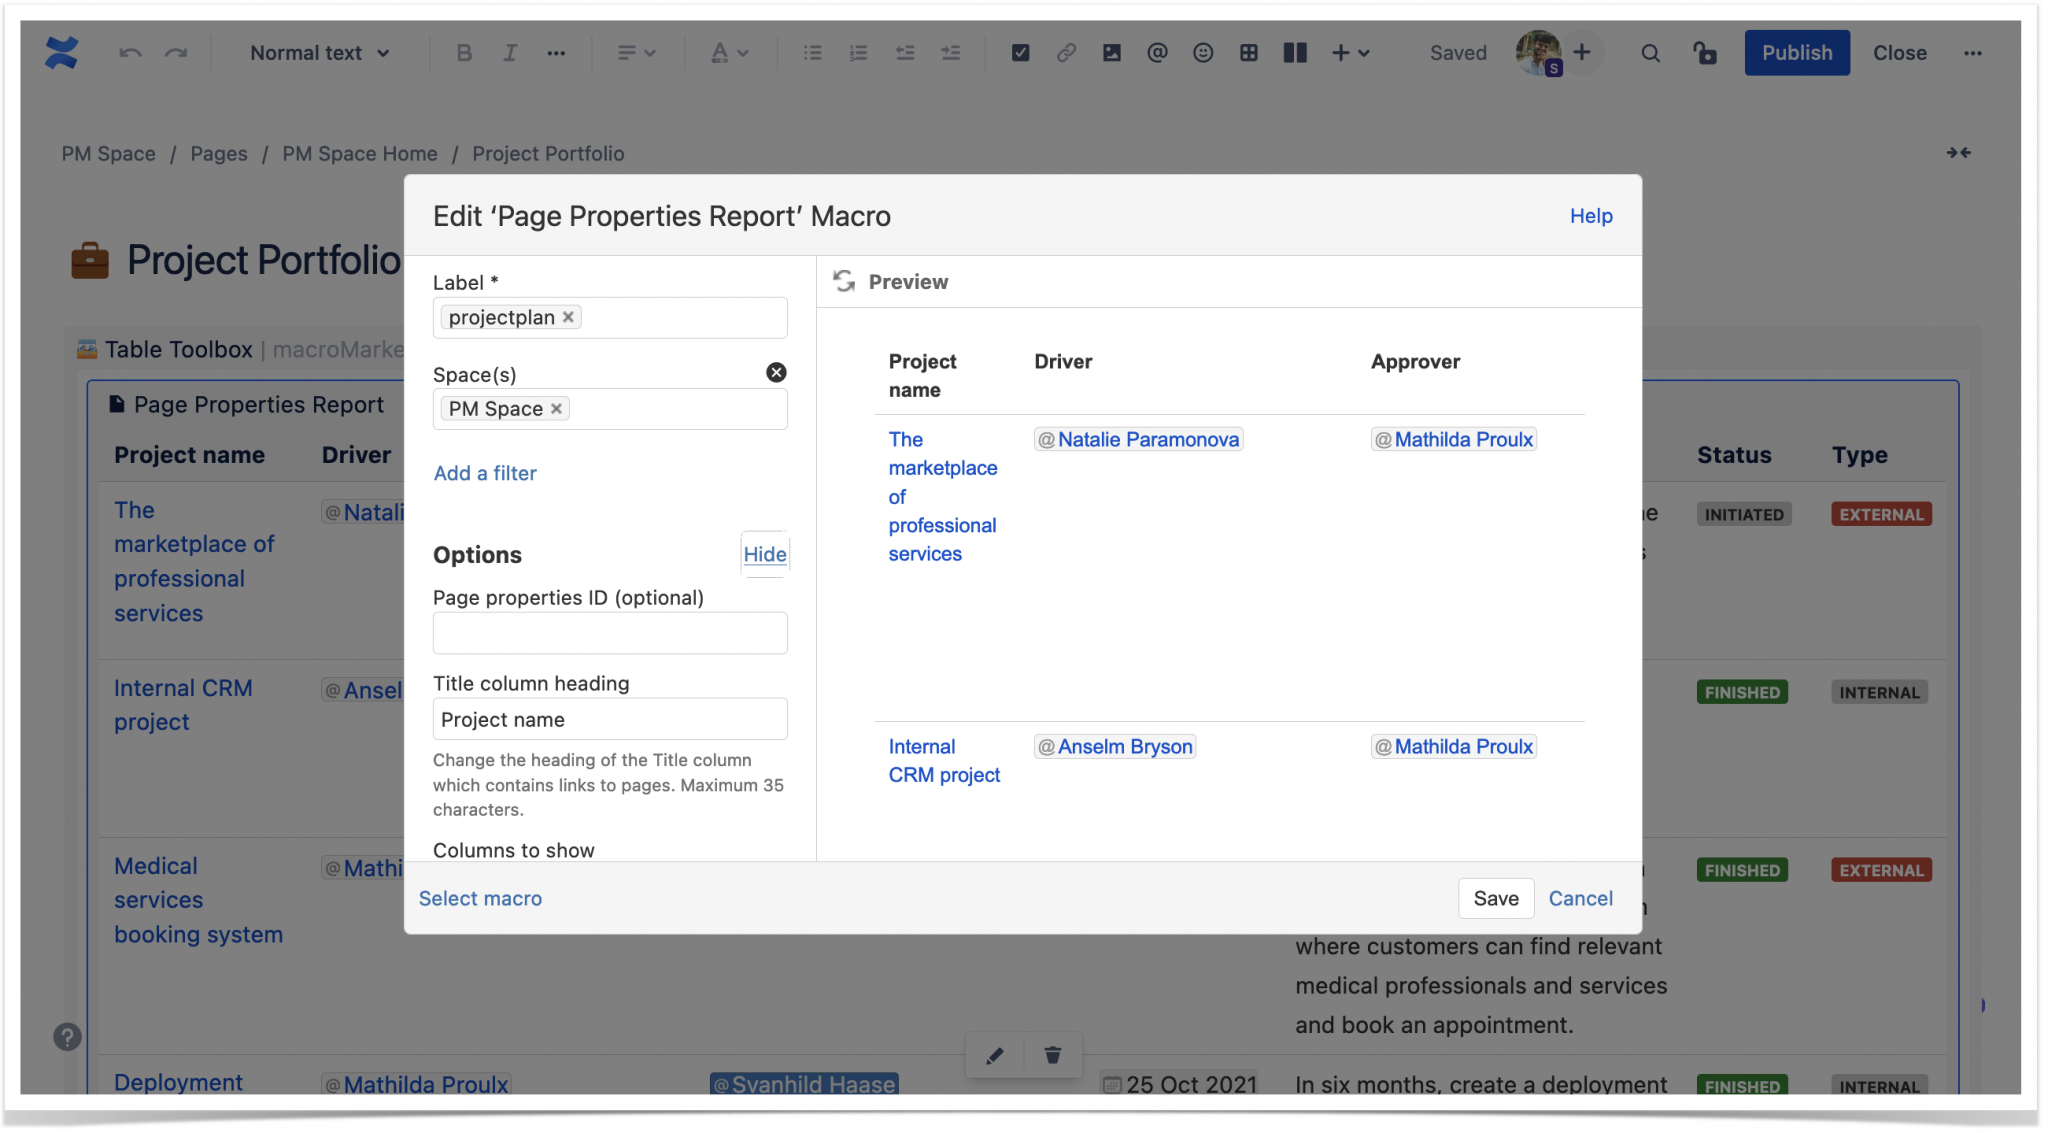Remove the projectplan label tag
The width and height of the screenshot is (2048, 1133).
568,317
